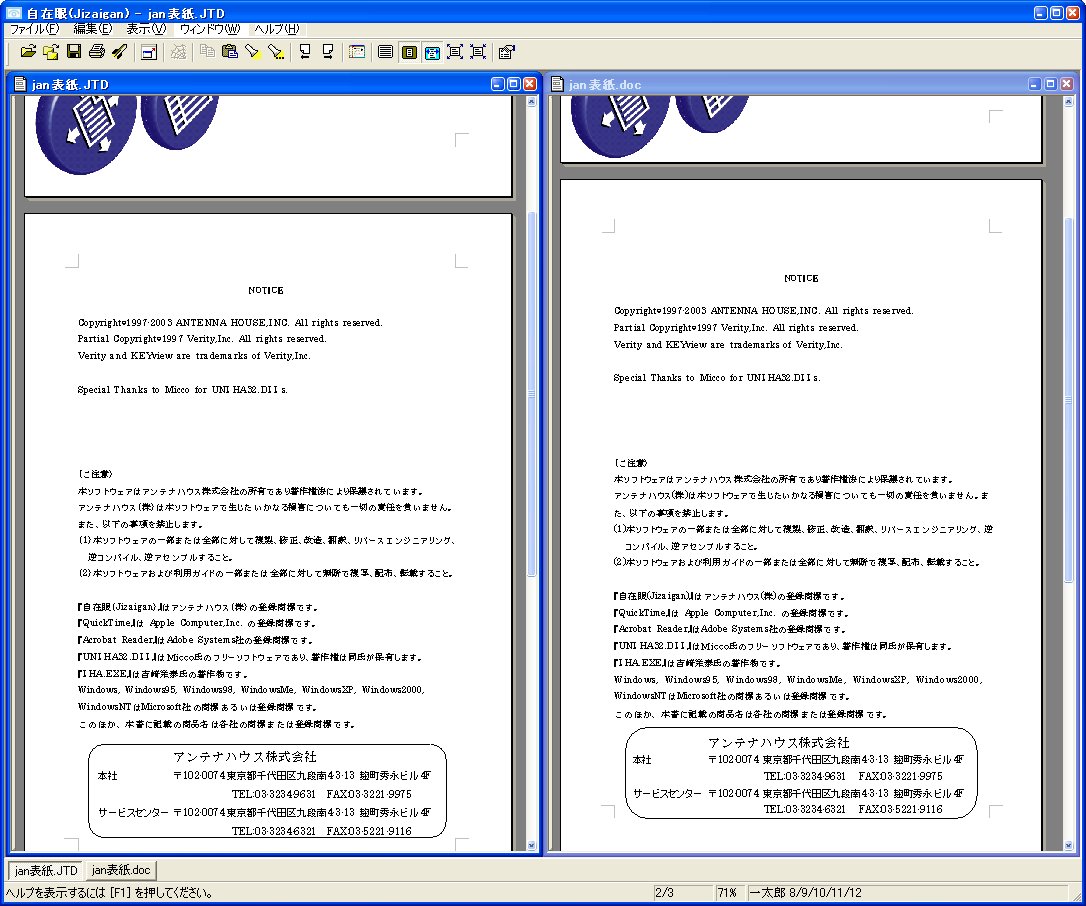1086x906 pixels.
Task: Open the ファイル(F) menu
Action: point(34,29)
